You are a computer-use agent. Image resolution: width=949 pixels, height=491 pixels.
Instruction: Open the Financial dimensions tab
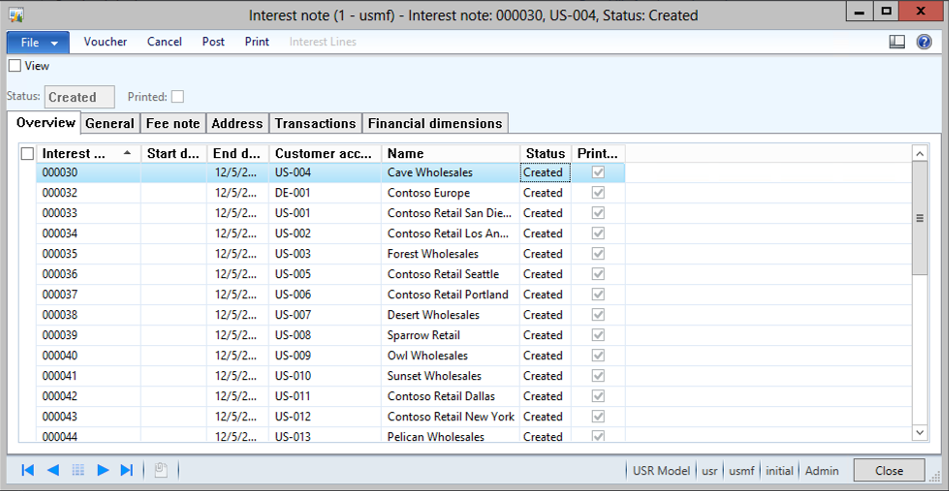coord(435,123)
